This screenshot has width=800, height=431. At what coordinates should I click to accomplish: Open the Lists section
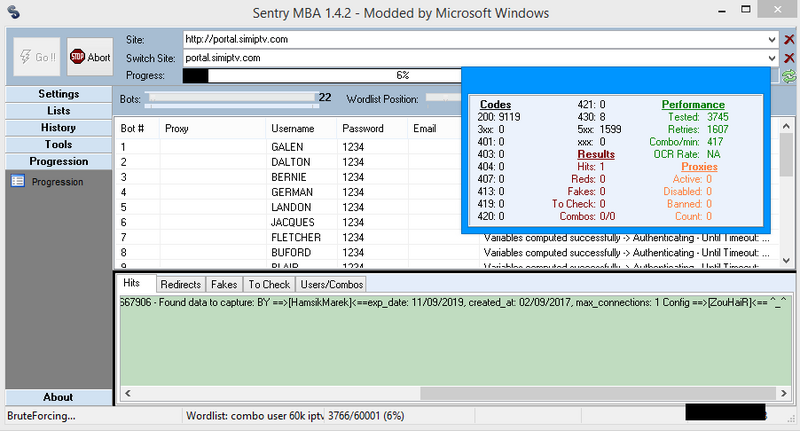59,111
